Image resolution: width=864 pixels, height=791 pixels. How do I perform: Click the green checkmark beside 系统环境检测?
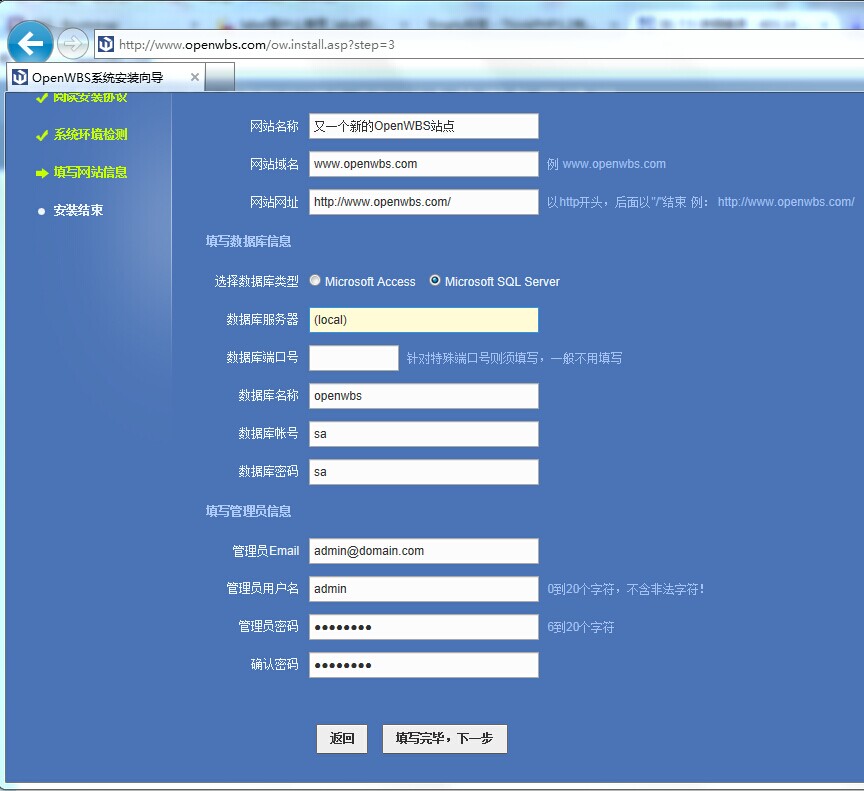click(42, 134)
